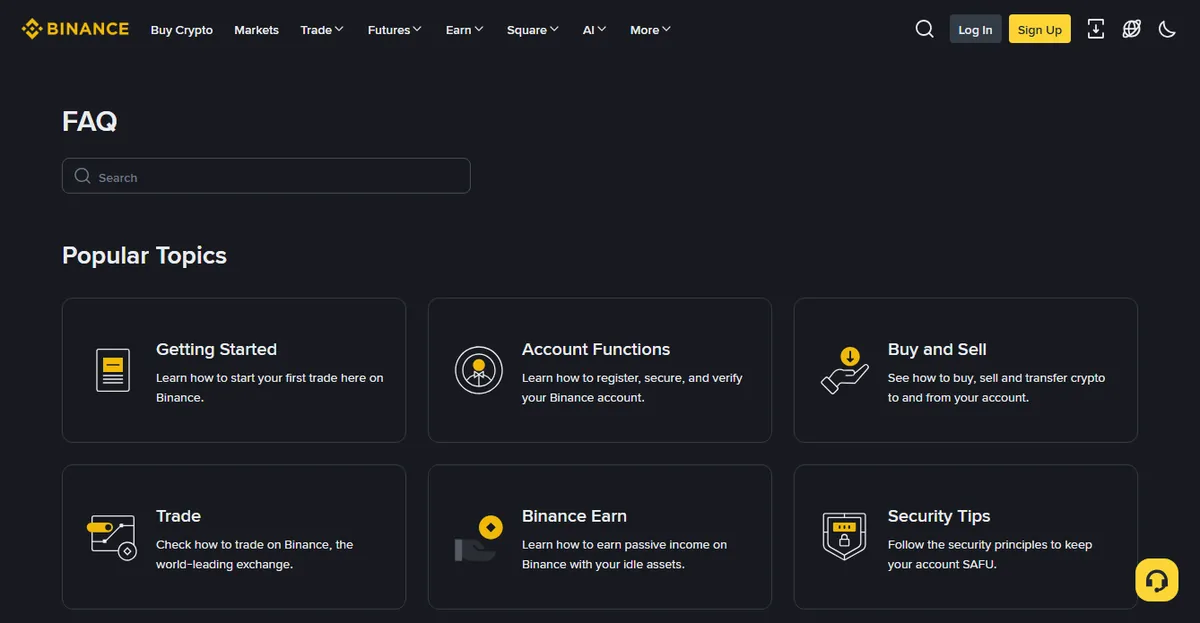Open the Security Tips topic title

[939, 516]
